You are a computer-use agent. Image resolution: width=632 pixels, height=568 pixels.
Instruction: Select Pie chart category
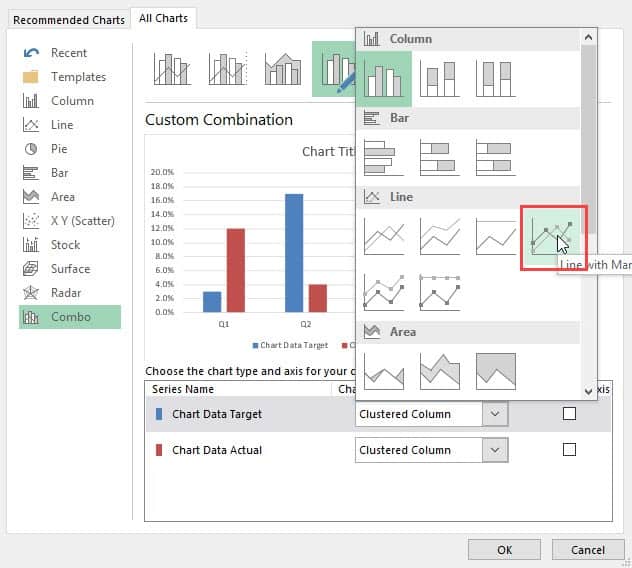[69, 149]
